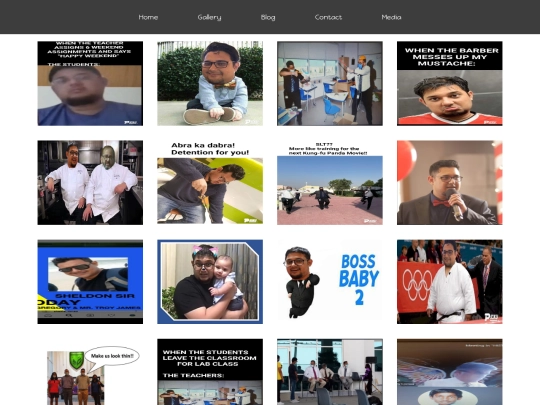Open the people seated outside building photo
This screenshot has width=540, height=405.
click(x=330, y=372)
